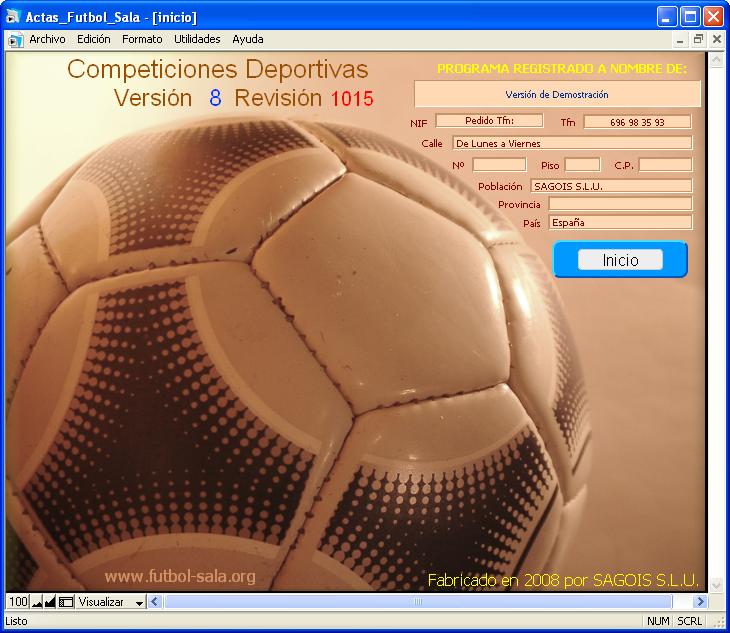Click the left arrow of horizontal scrollbar

[155, 602]
